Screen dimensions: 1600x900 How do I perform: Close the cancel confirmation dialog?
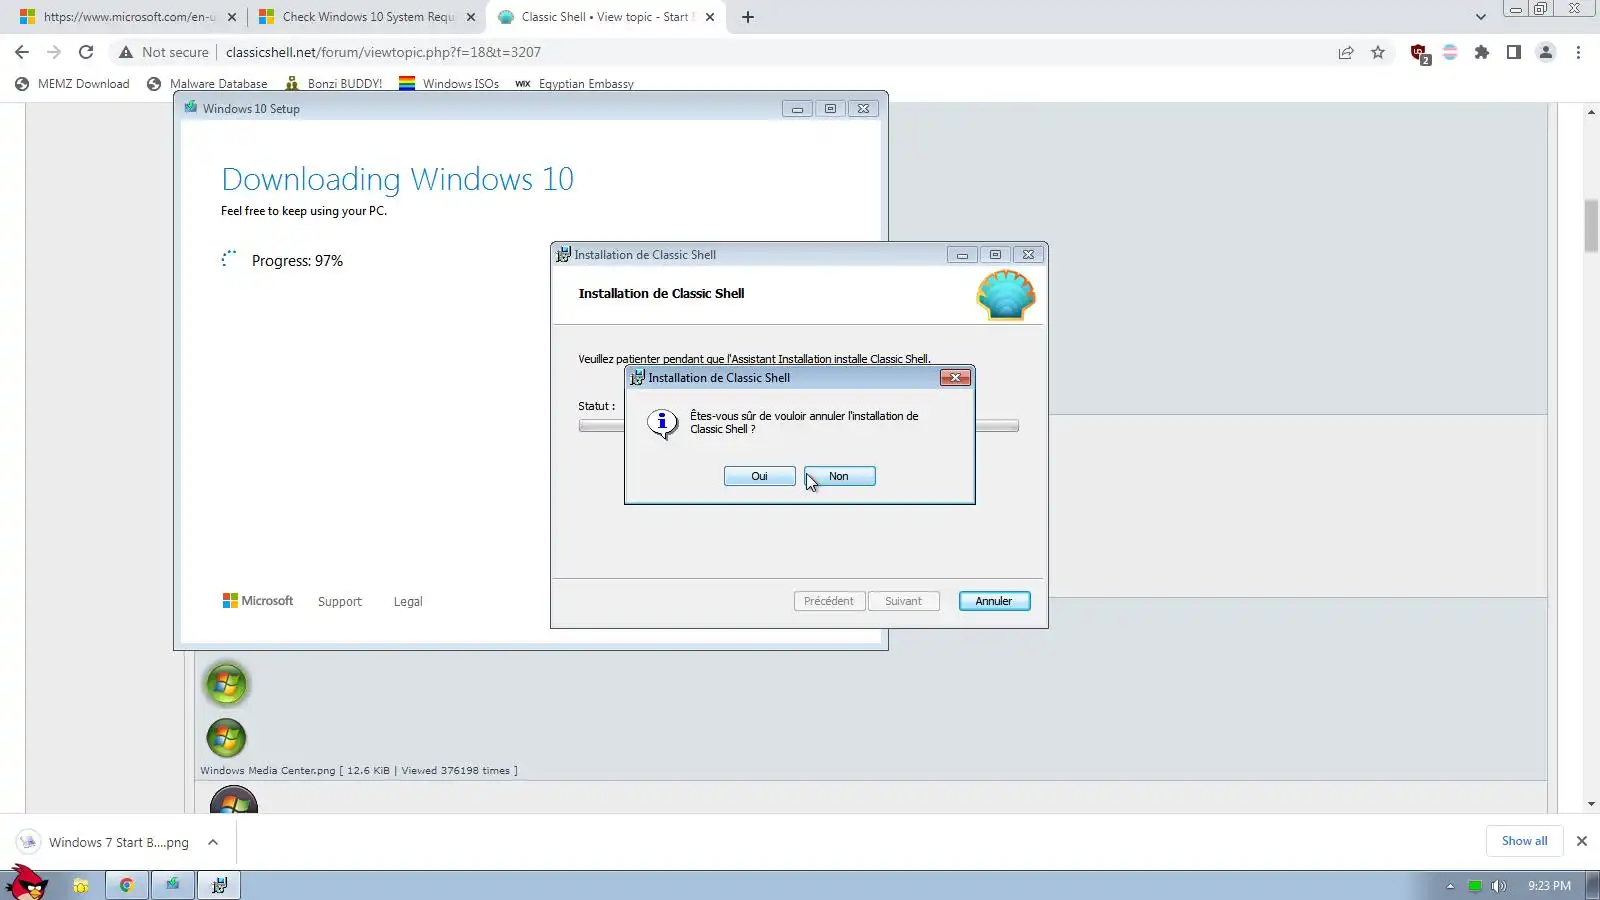(955, 377)
